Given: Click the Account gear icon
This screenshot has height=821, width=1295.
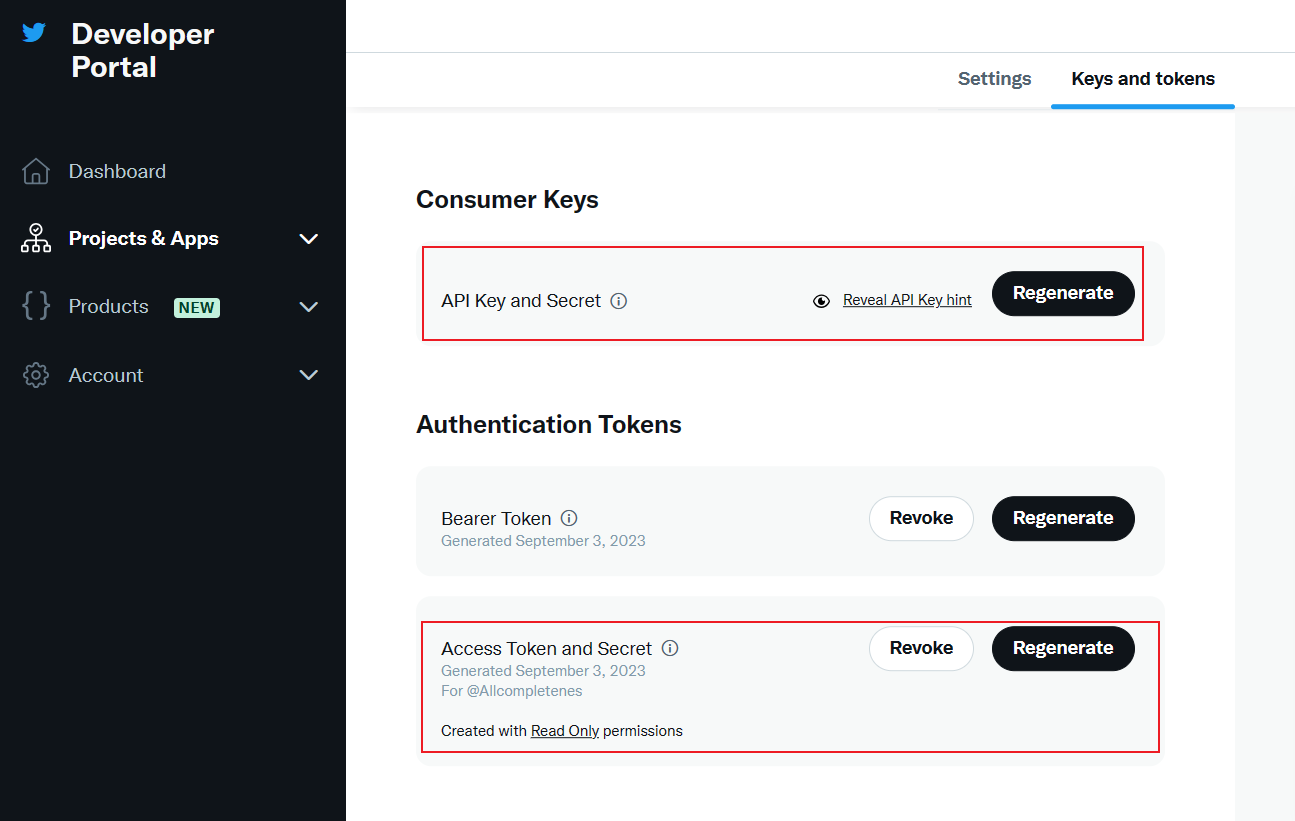Looking at the screenshot, I should 36,376.
